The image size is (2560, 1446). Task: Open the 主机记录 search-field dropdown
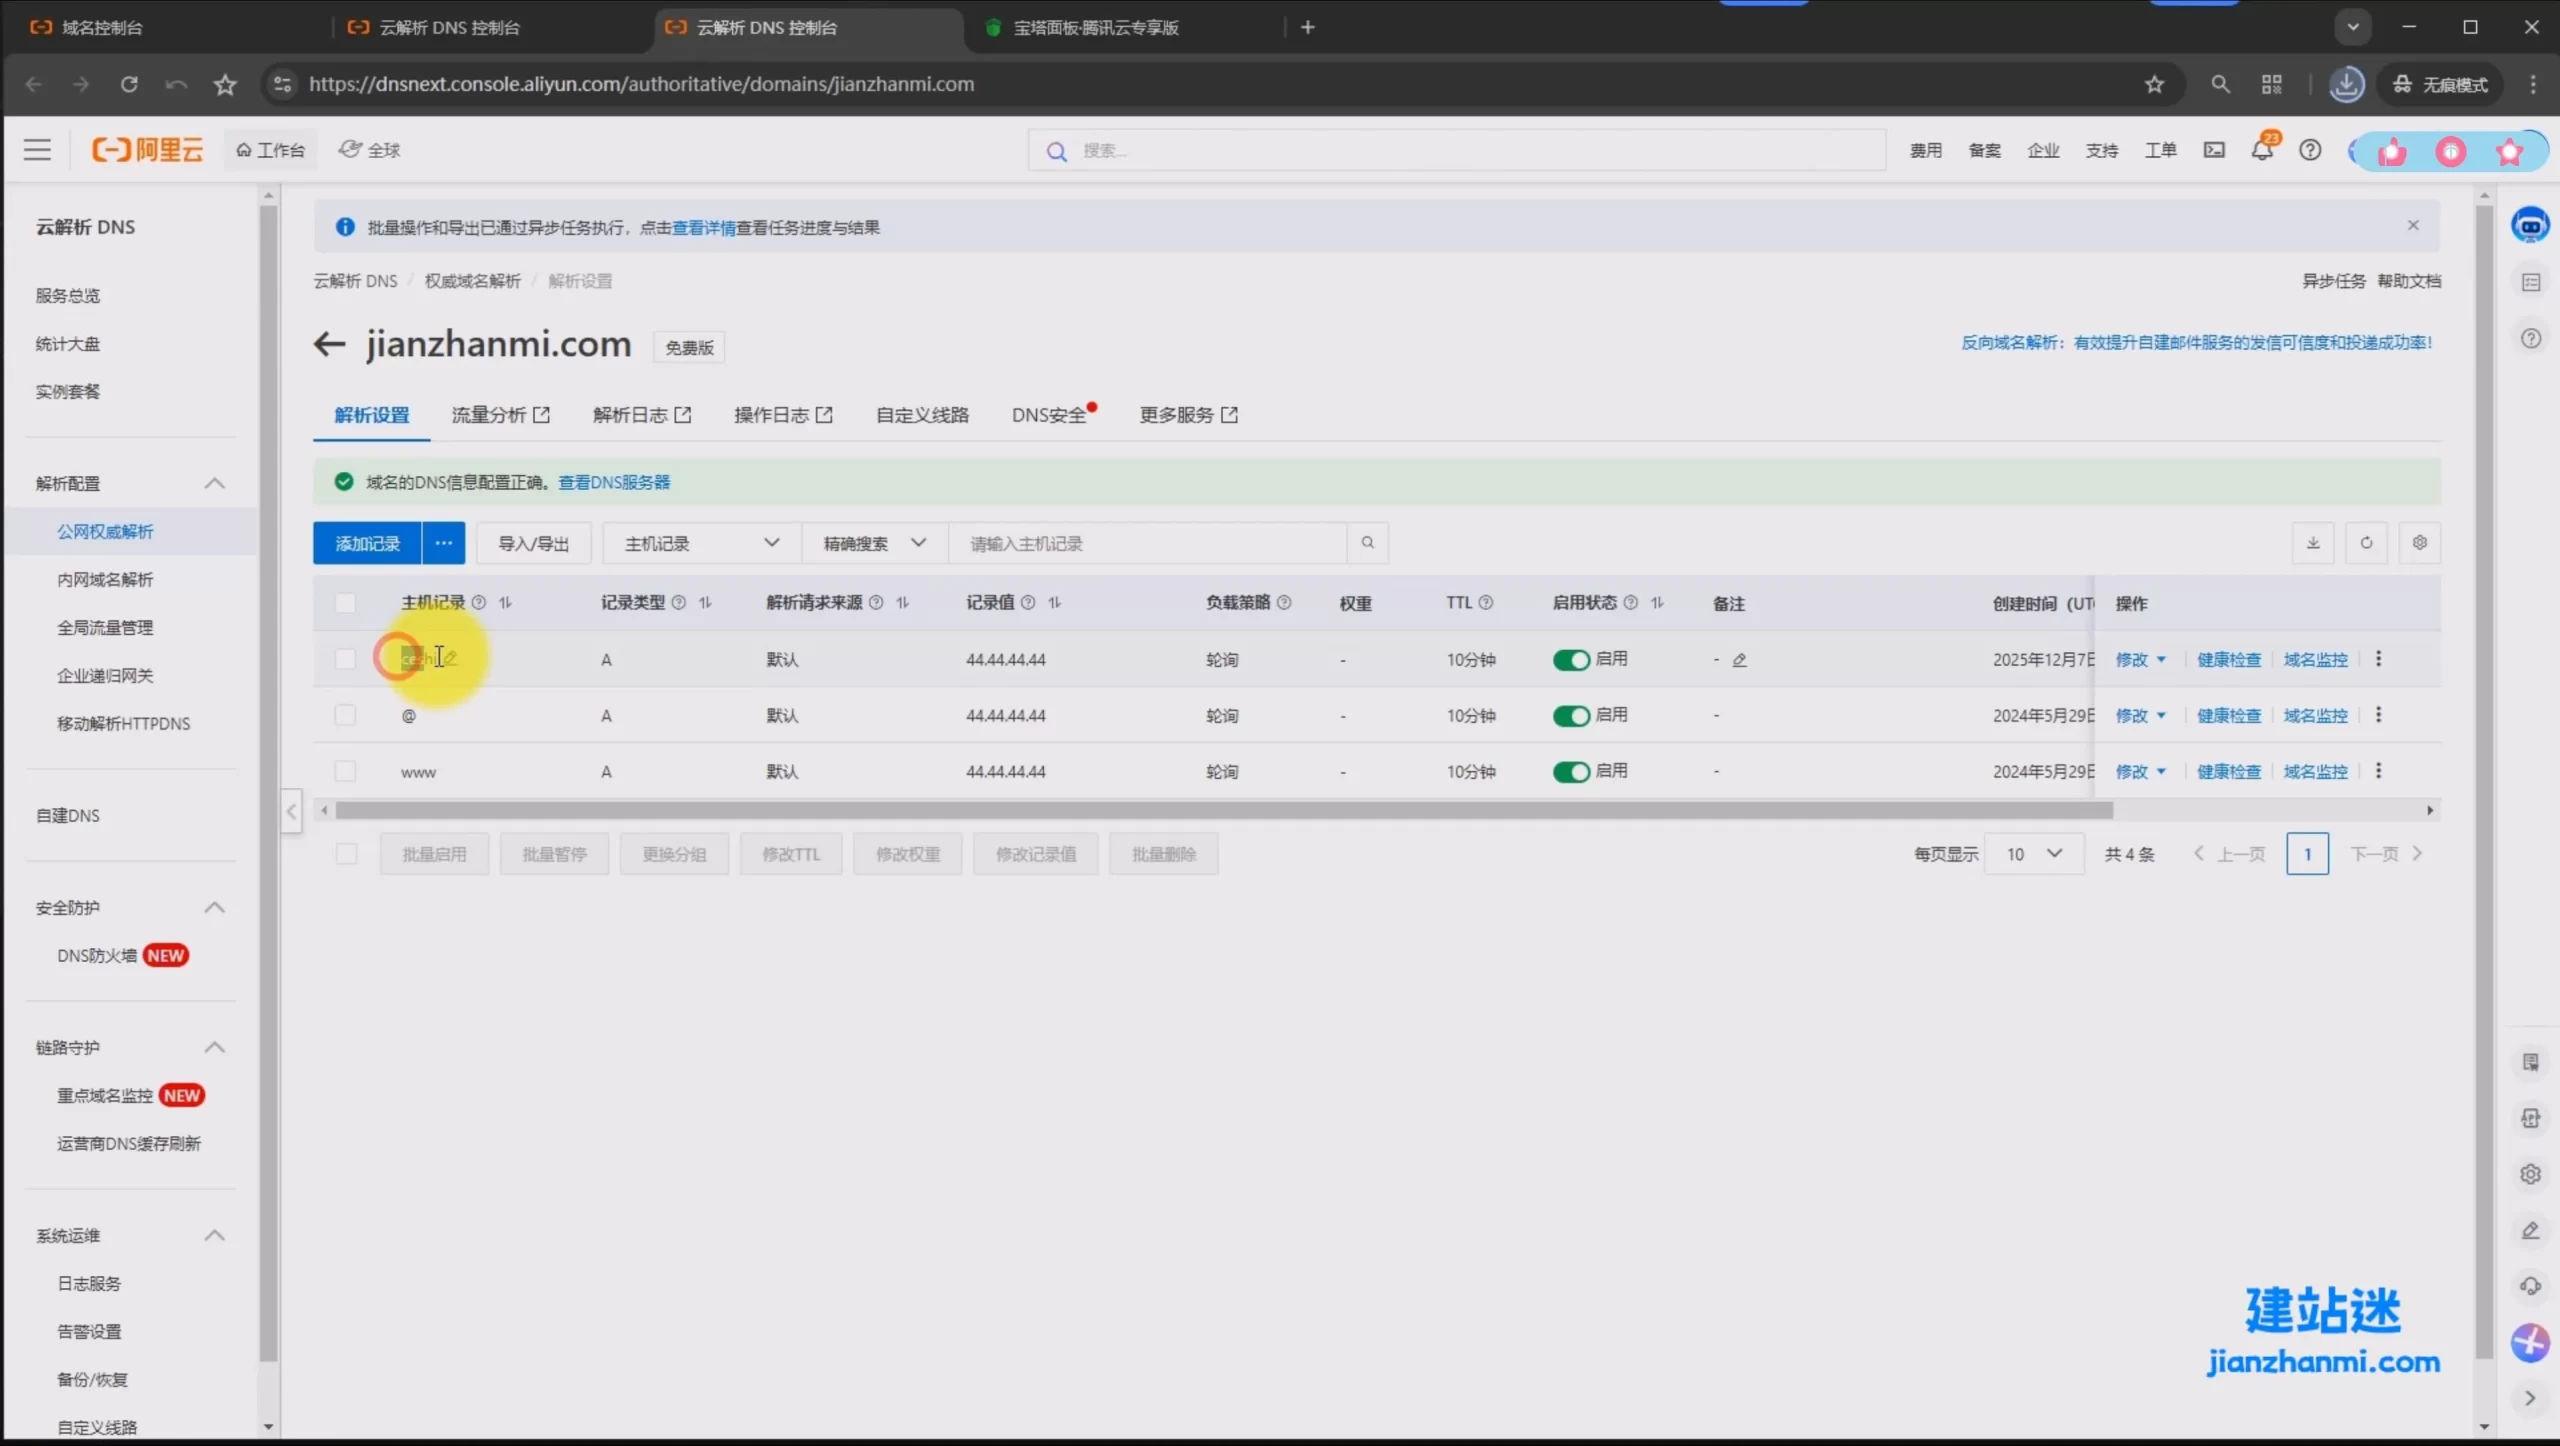pos(700,543)
